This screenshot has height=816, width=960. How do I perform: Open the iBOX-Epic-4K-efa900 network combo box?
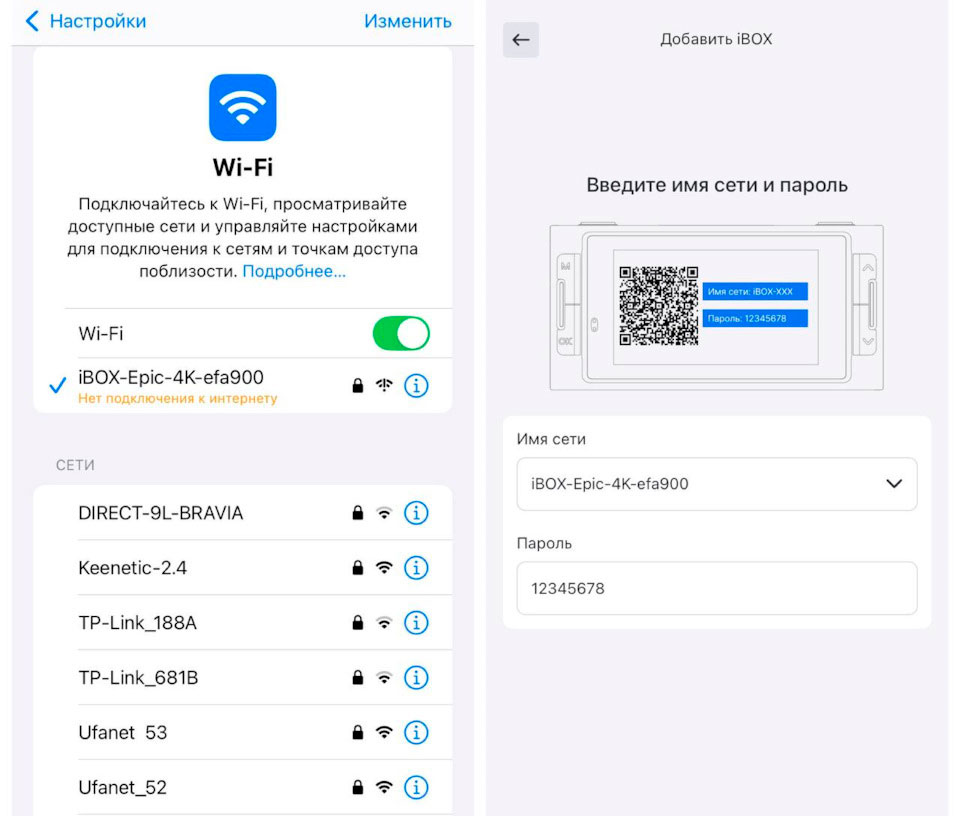pos(717,484)
